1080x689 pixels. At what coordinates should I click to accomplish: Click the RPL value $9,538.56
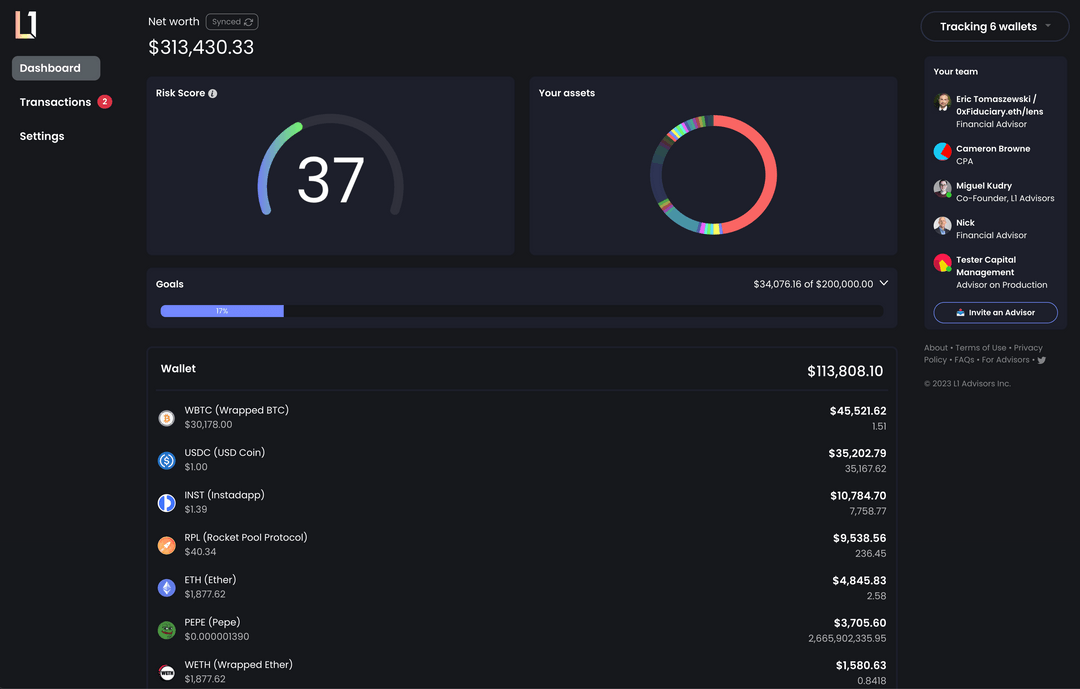859,538
